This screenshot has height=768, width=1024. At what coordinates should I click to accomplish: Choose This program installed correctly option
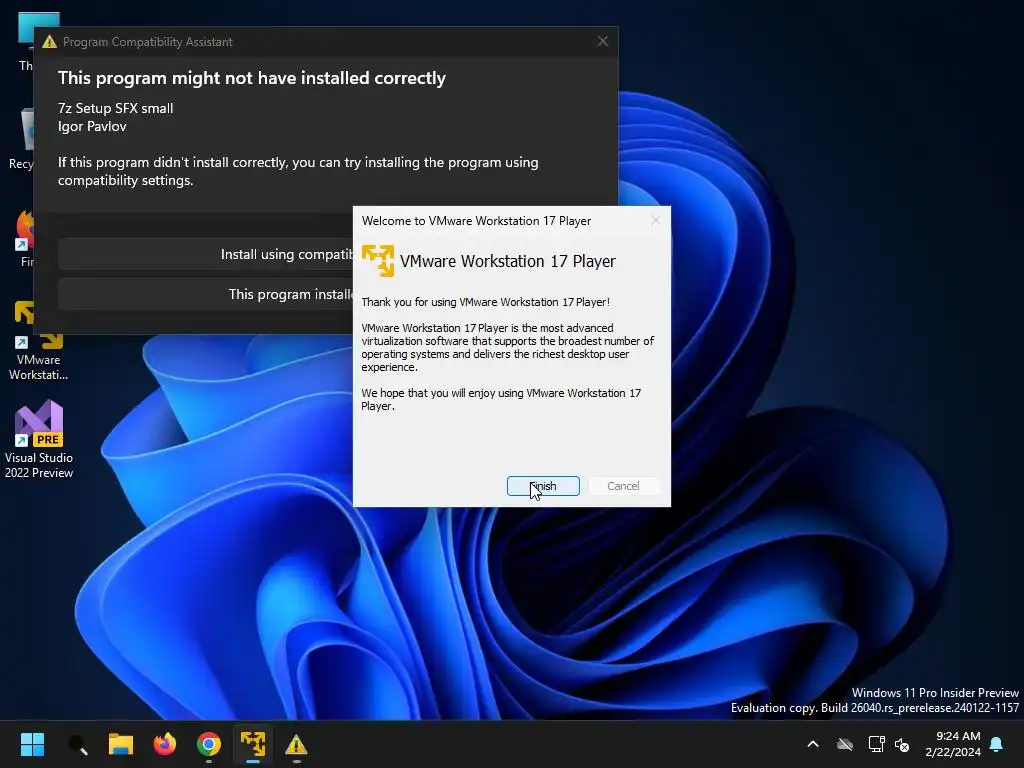coord(206,294)
